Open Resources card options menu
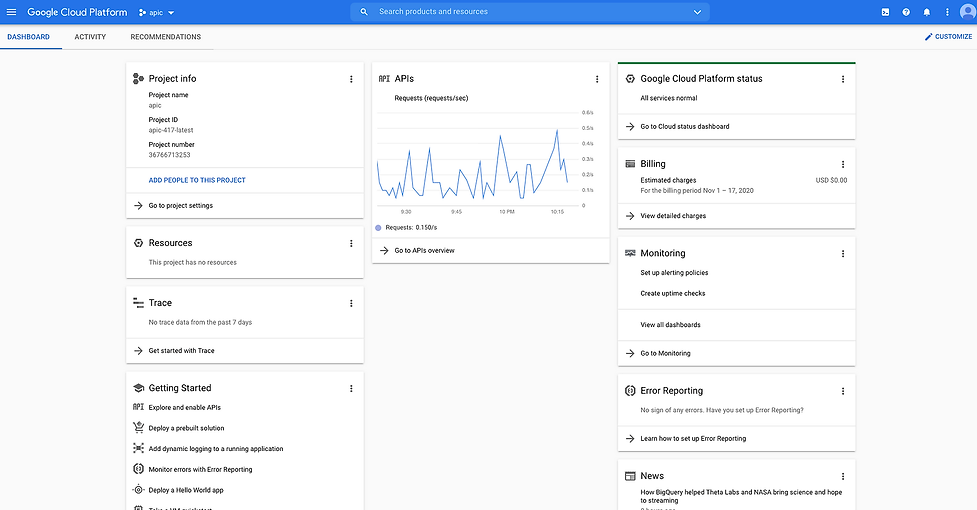The height and width of the screenshot is (510, 977). click(351, 243)
